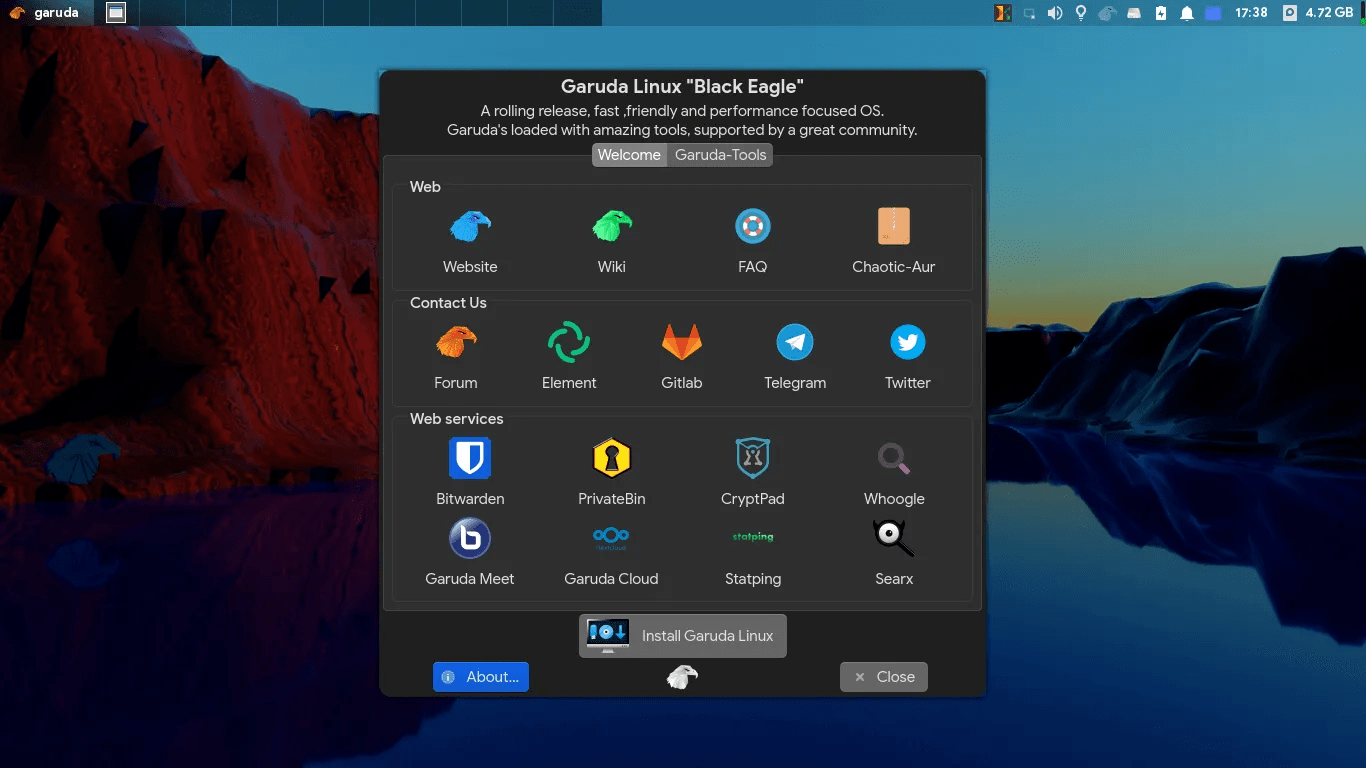
Task: Click the "FAQ" label
Action: coord(753,267)
